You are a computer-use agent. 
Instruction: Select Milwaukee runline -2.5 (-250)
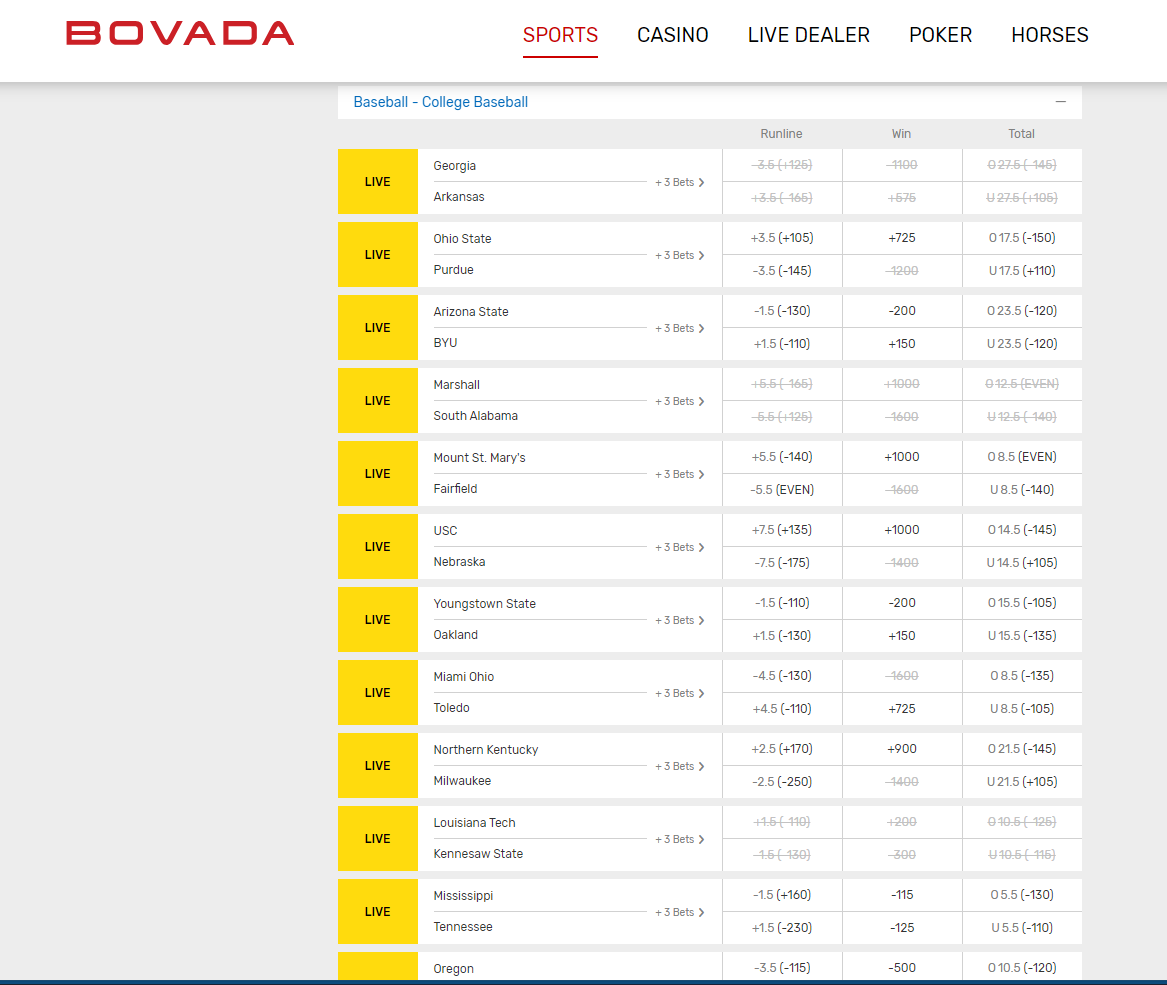(x=782, y=782)
